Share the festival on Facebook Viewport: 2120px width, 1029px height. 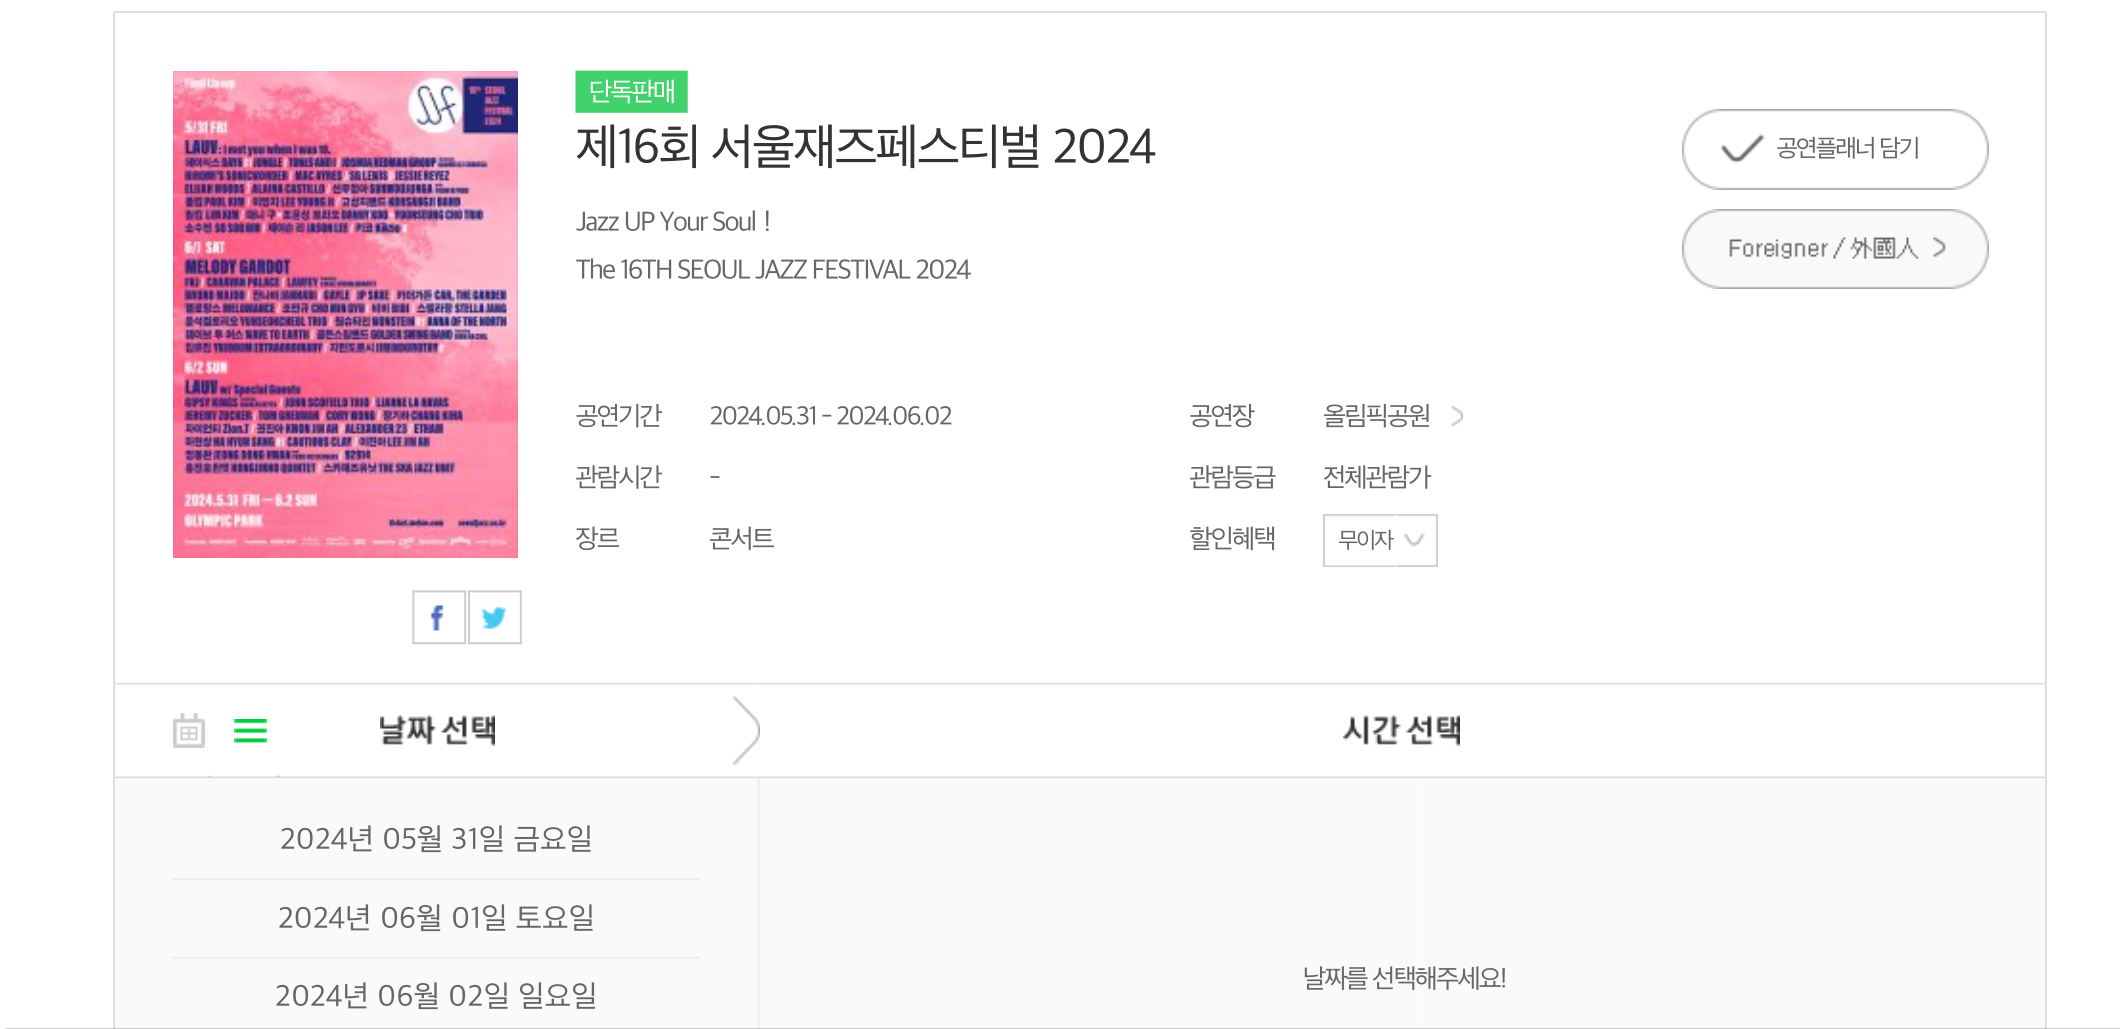[x=438, y=617]
